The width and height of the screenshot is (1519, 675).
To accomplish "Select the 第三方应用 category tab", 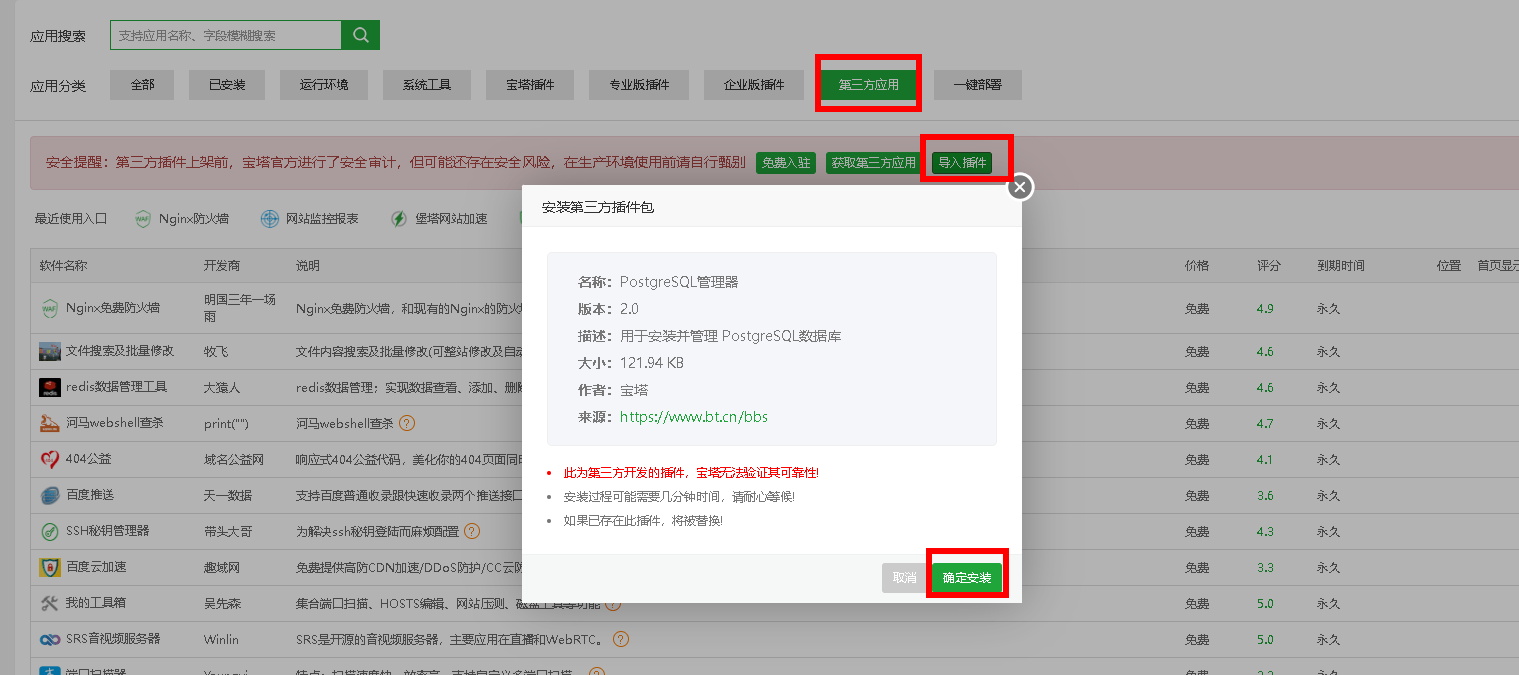I will point(868,85).
